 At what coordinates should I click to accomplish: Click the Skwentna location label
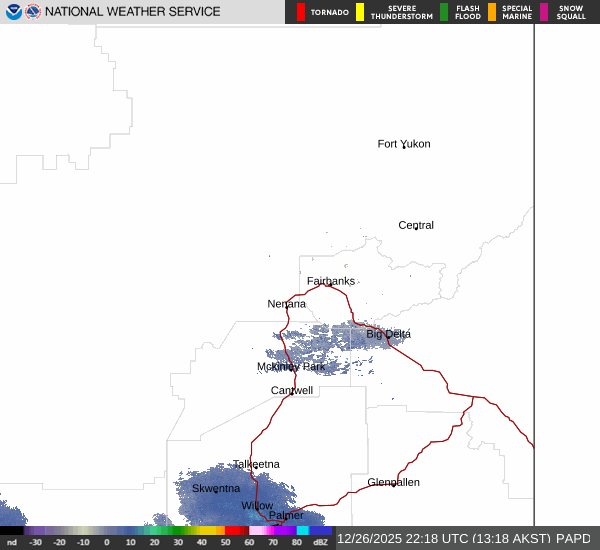pos(216,488)
